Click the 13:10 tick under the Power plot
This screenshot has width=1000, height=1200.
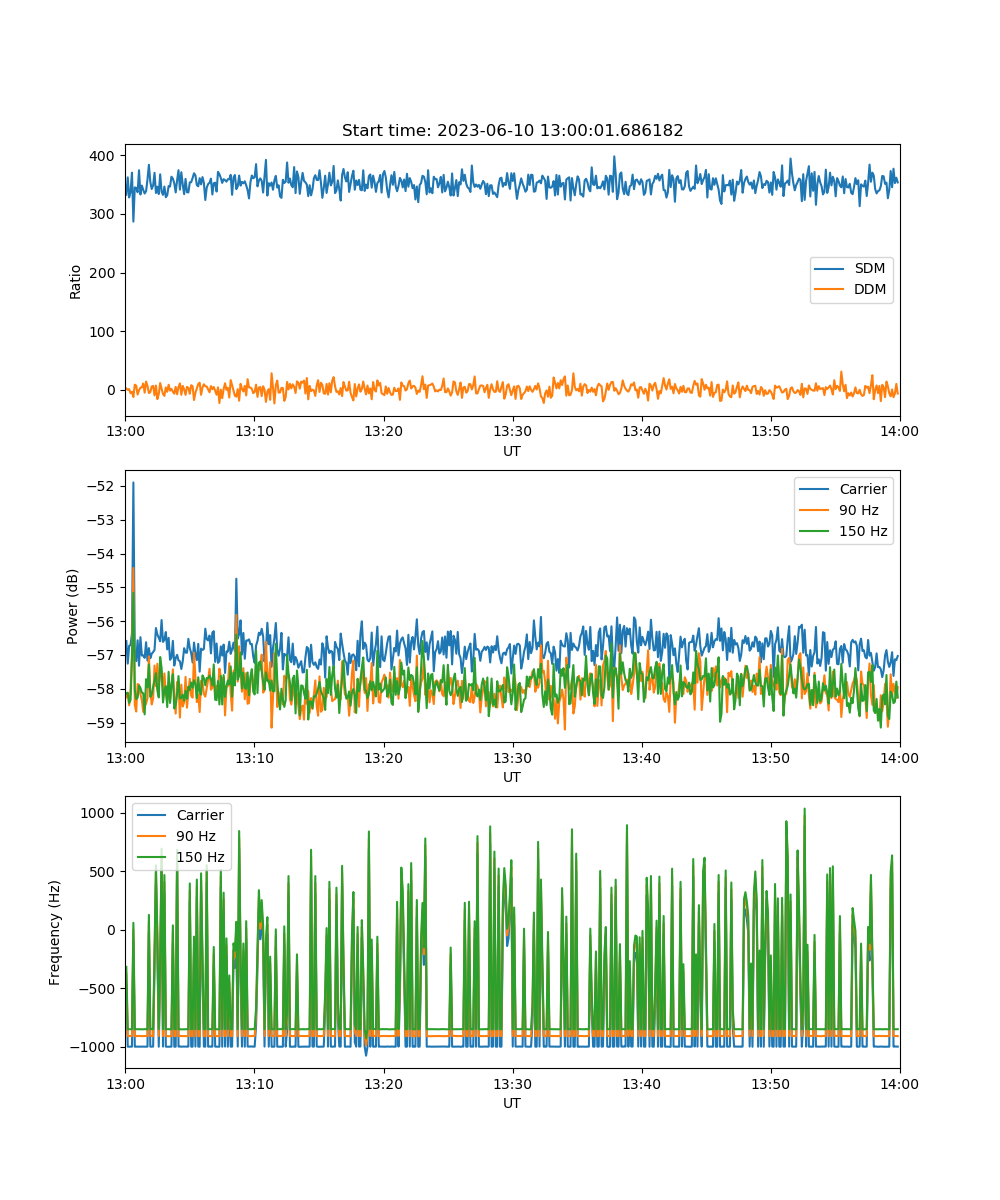pos(254,757)
